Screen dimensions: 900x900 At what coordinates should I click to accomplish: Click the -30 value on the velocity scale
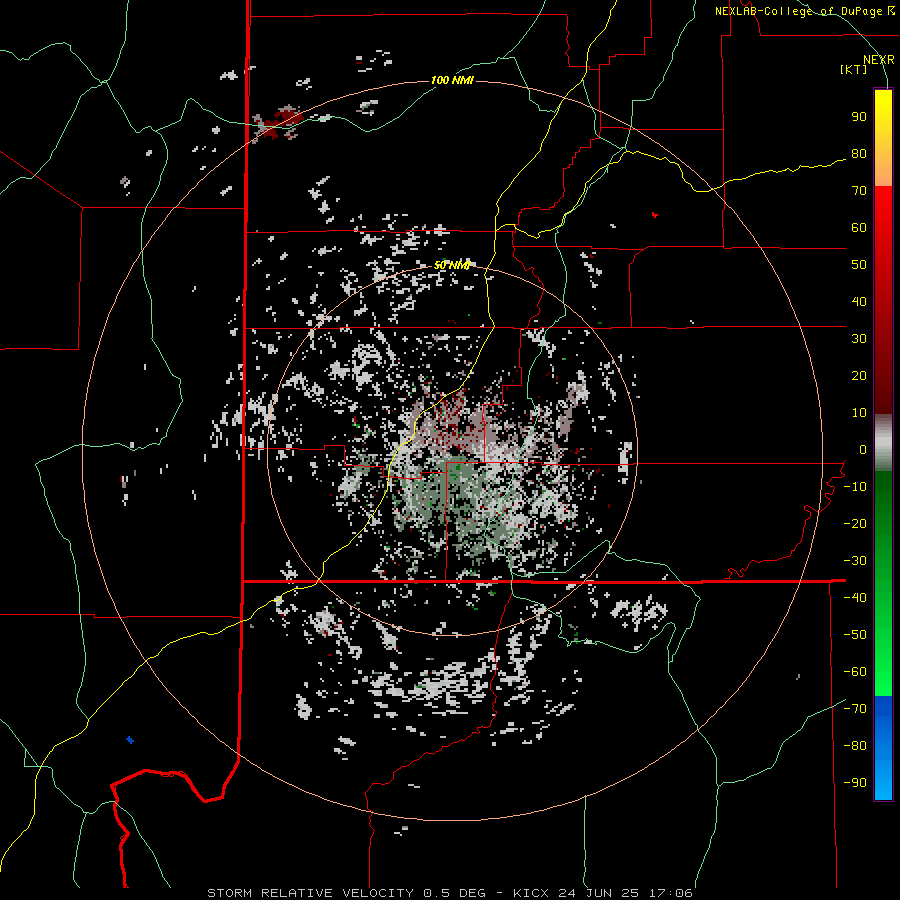(x=855, y=561)
